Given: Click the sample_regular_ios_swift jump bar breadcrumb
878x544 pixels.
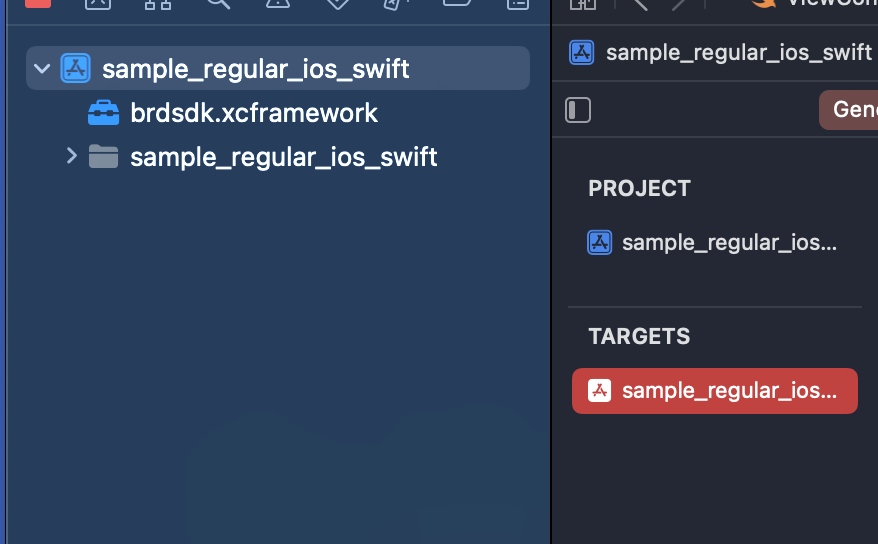Looking at the screenshot, I should tap(738, 52).
